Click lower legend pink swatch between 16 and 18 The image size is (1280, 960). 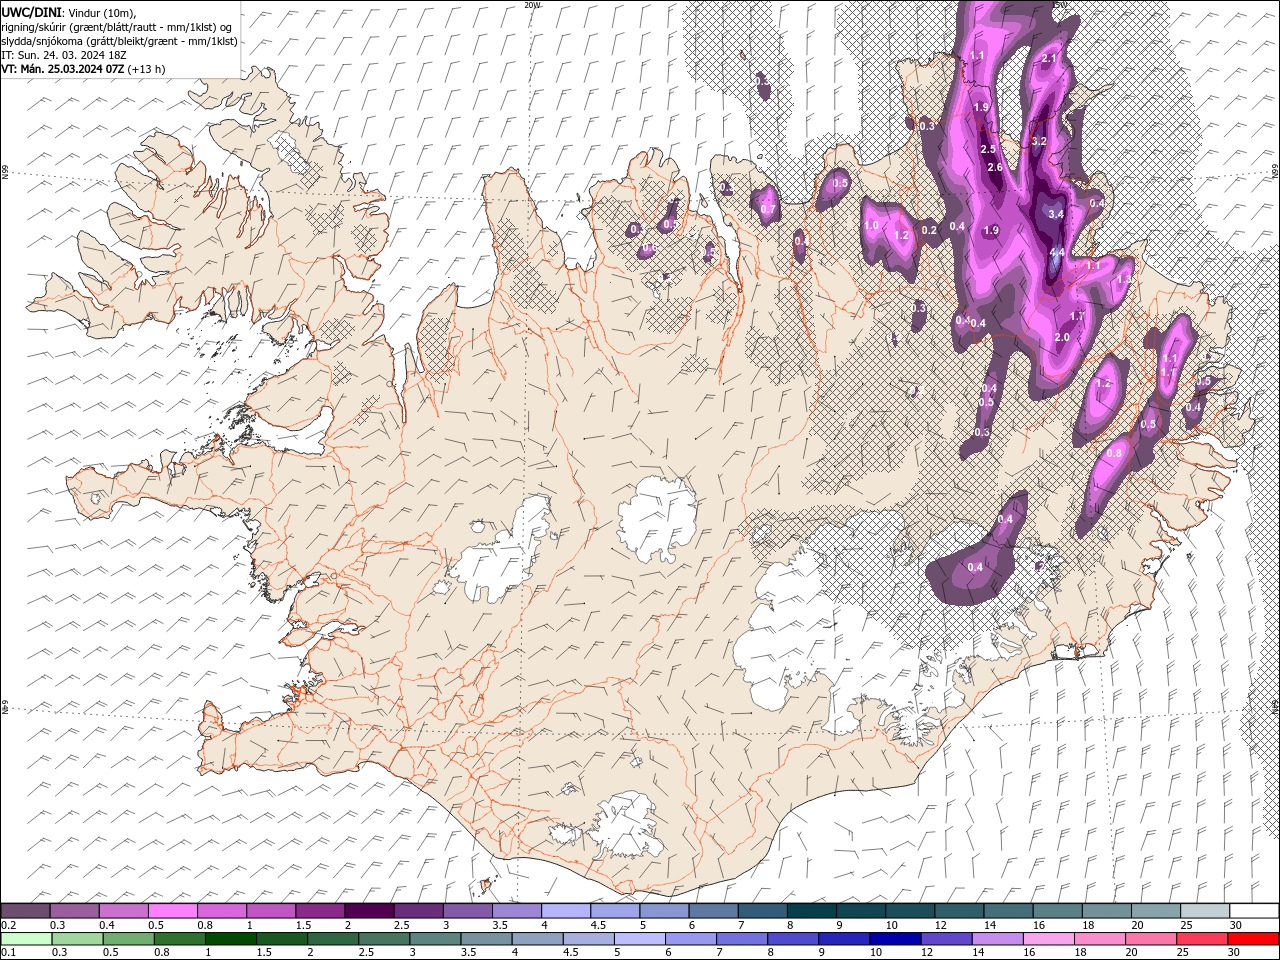[x=1048, y=939]
